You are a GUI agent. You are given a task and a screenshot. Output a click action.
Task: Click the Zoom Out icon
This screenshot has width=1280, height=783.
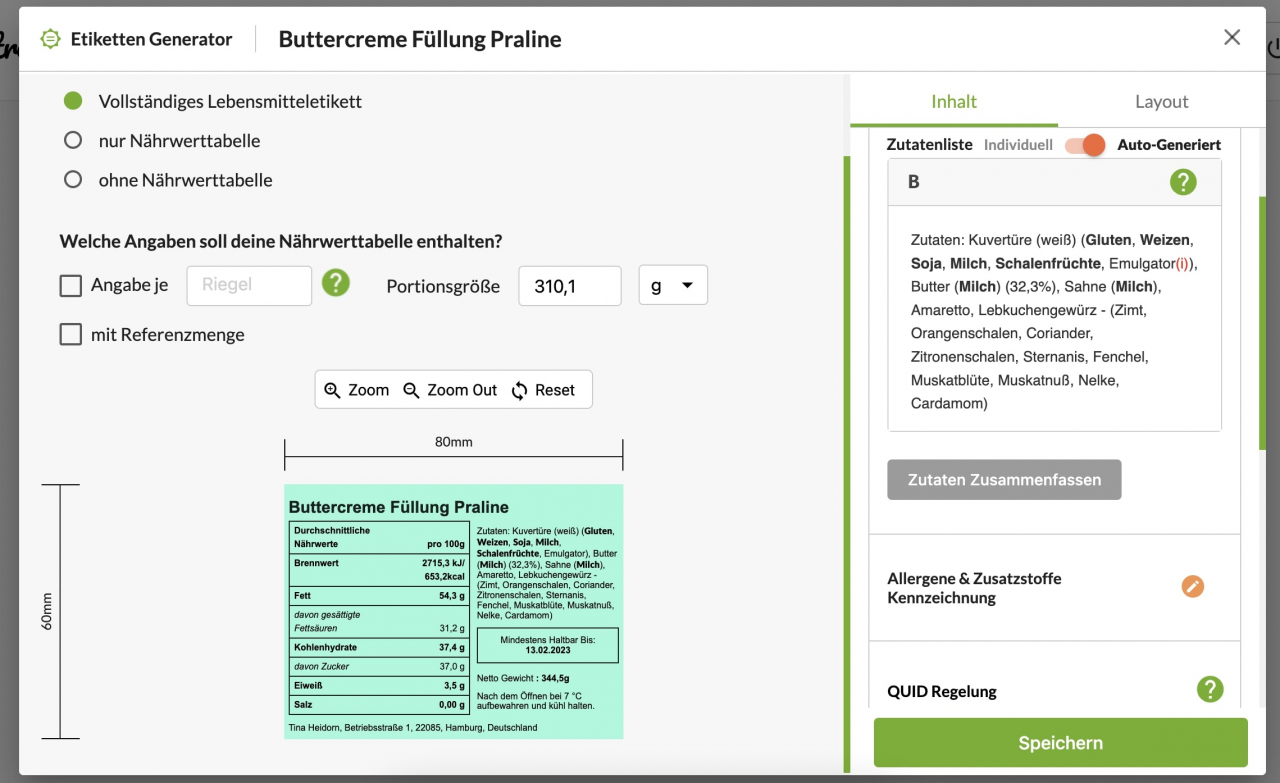411,390
